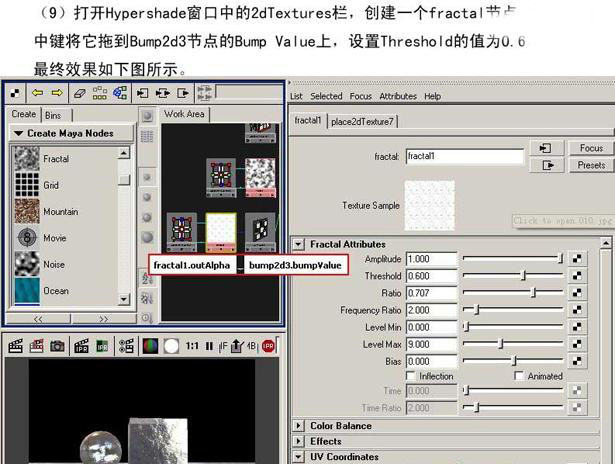This screenshot has height=464, width=615.
Task: Click the map button beside Threshold
Action: coord(577,276)
